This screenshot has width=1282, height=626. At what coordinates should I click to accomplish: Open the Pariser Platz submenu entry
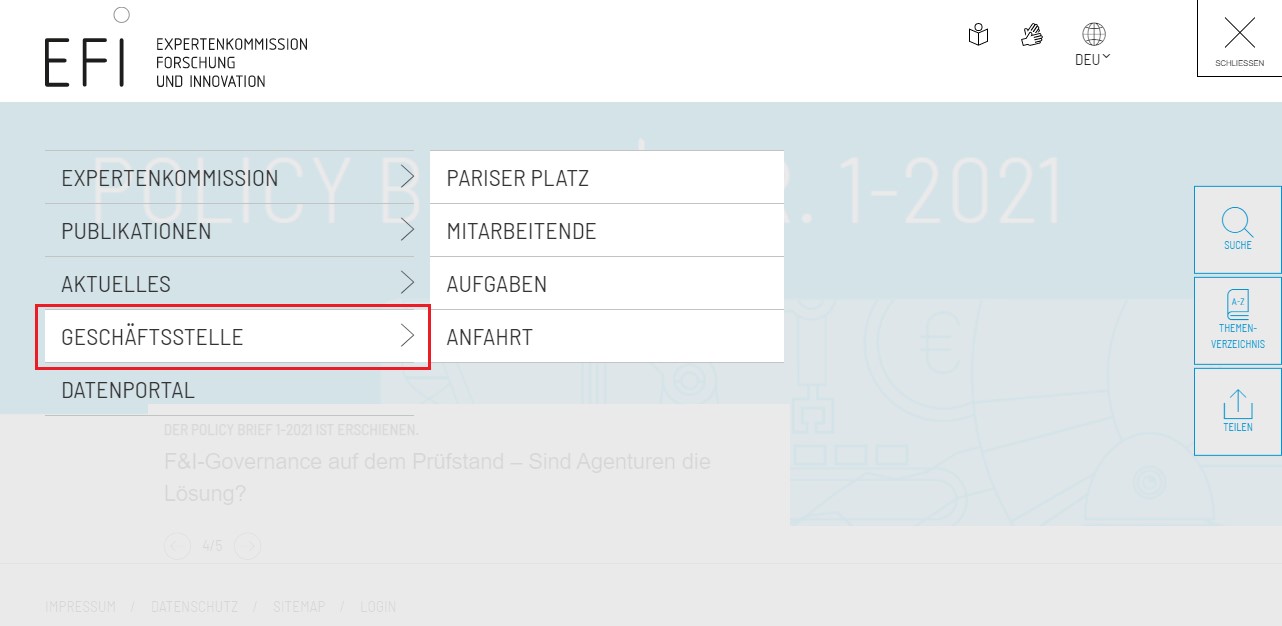518,178
